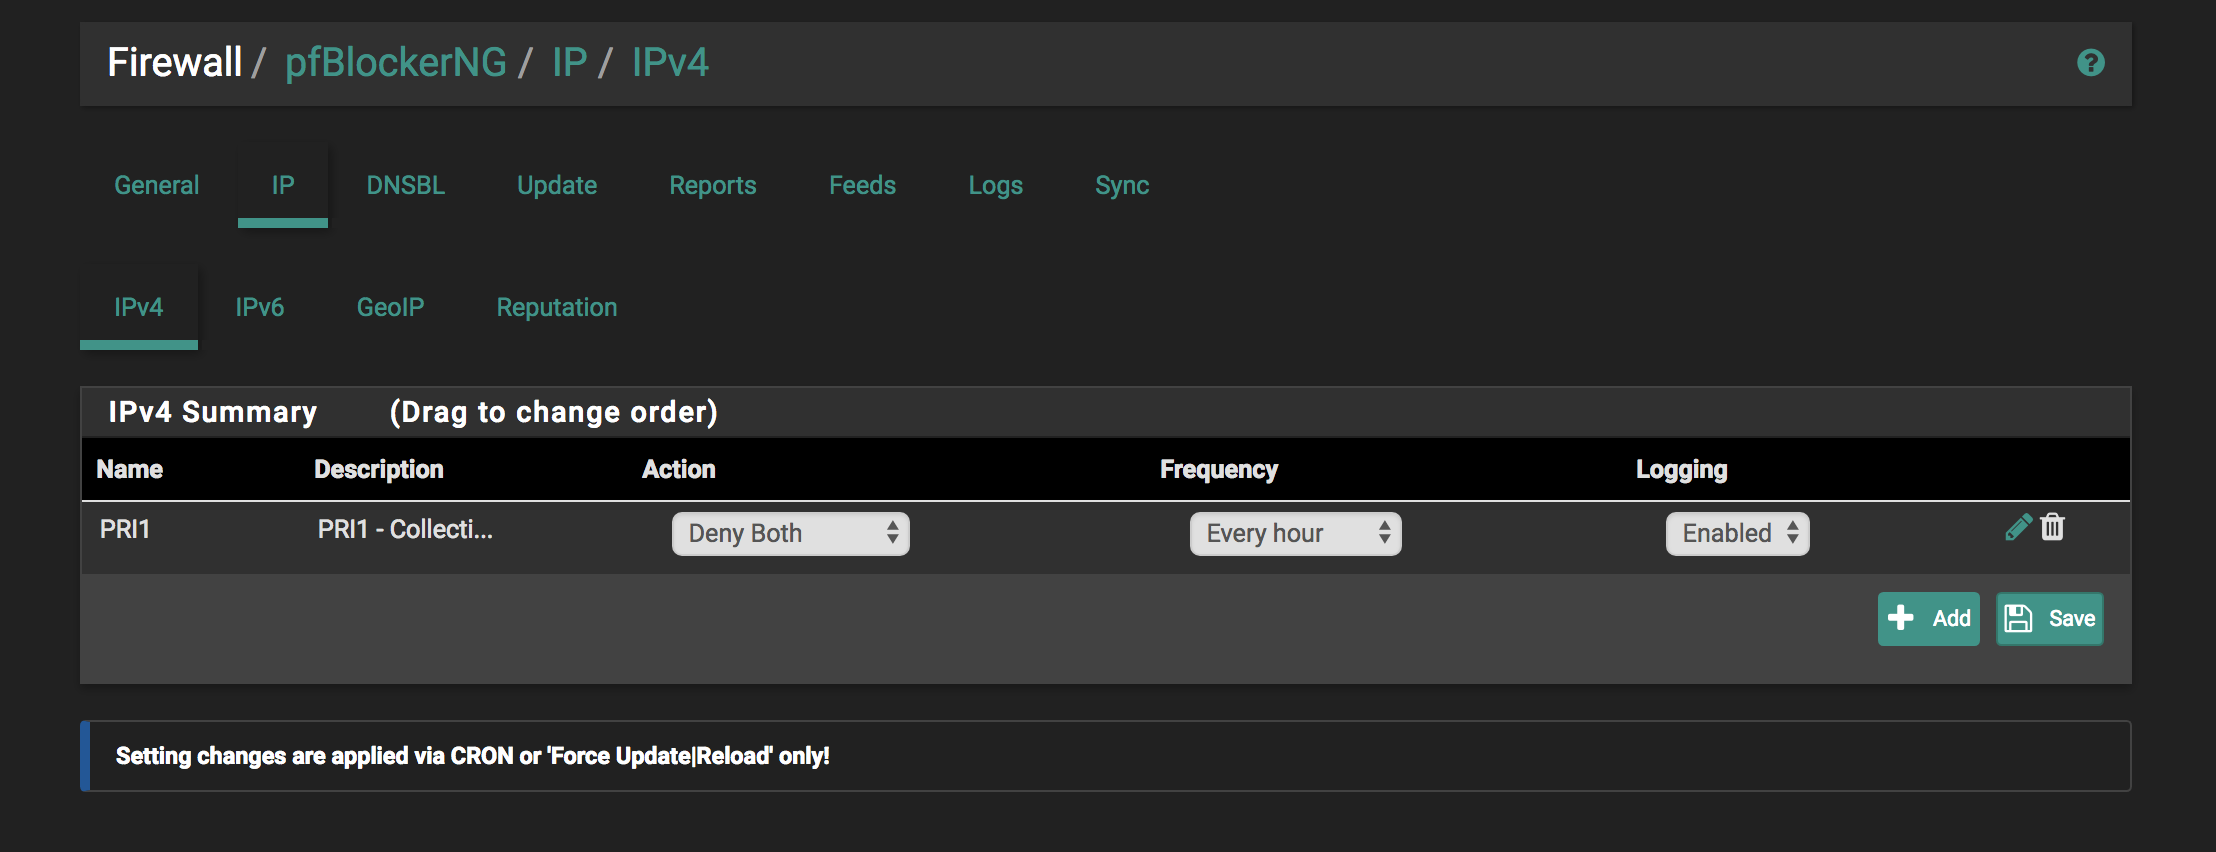The image size is (2216, 852).
Task: Switch to the Feeds tab
Action: pos(862,185)
